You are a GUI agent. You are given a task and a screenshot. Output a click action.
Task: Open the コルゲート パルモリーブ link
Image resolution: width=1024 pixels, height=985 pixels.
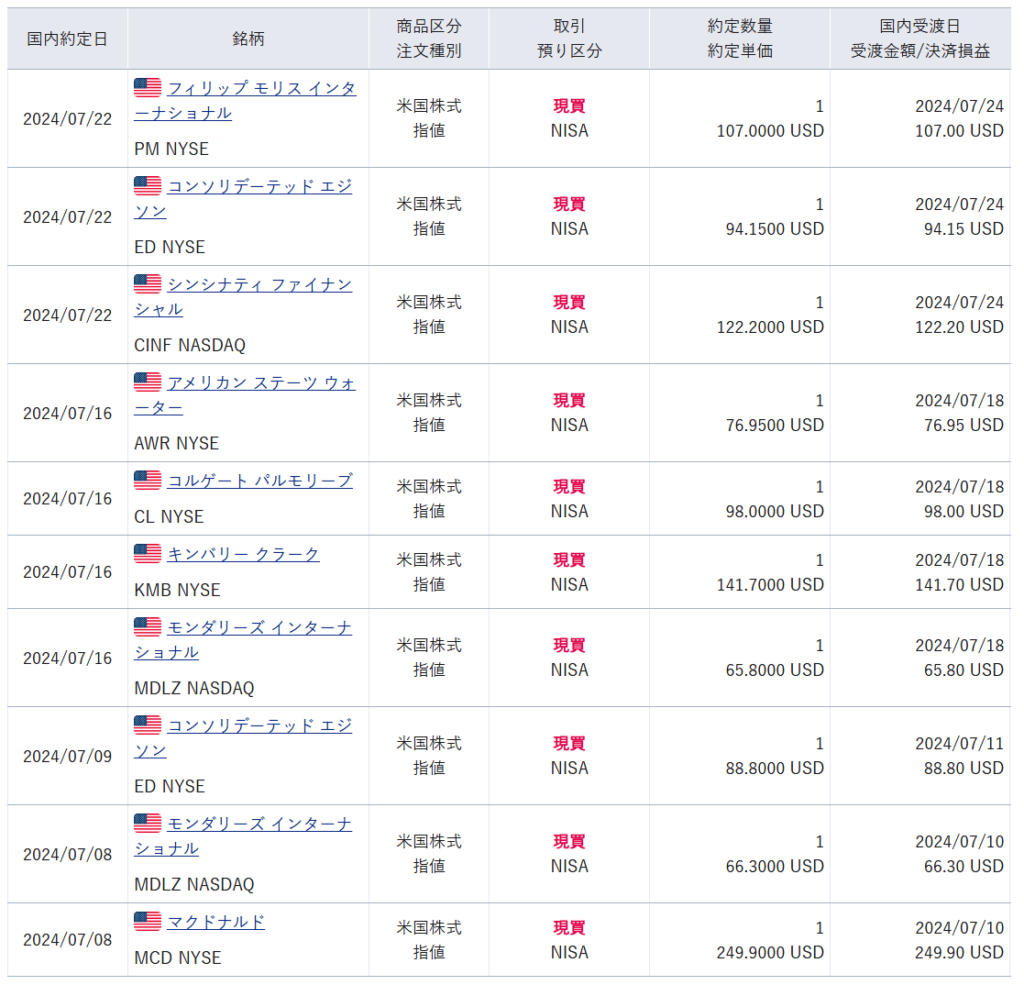coord(259,481)
